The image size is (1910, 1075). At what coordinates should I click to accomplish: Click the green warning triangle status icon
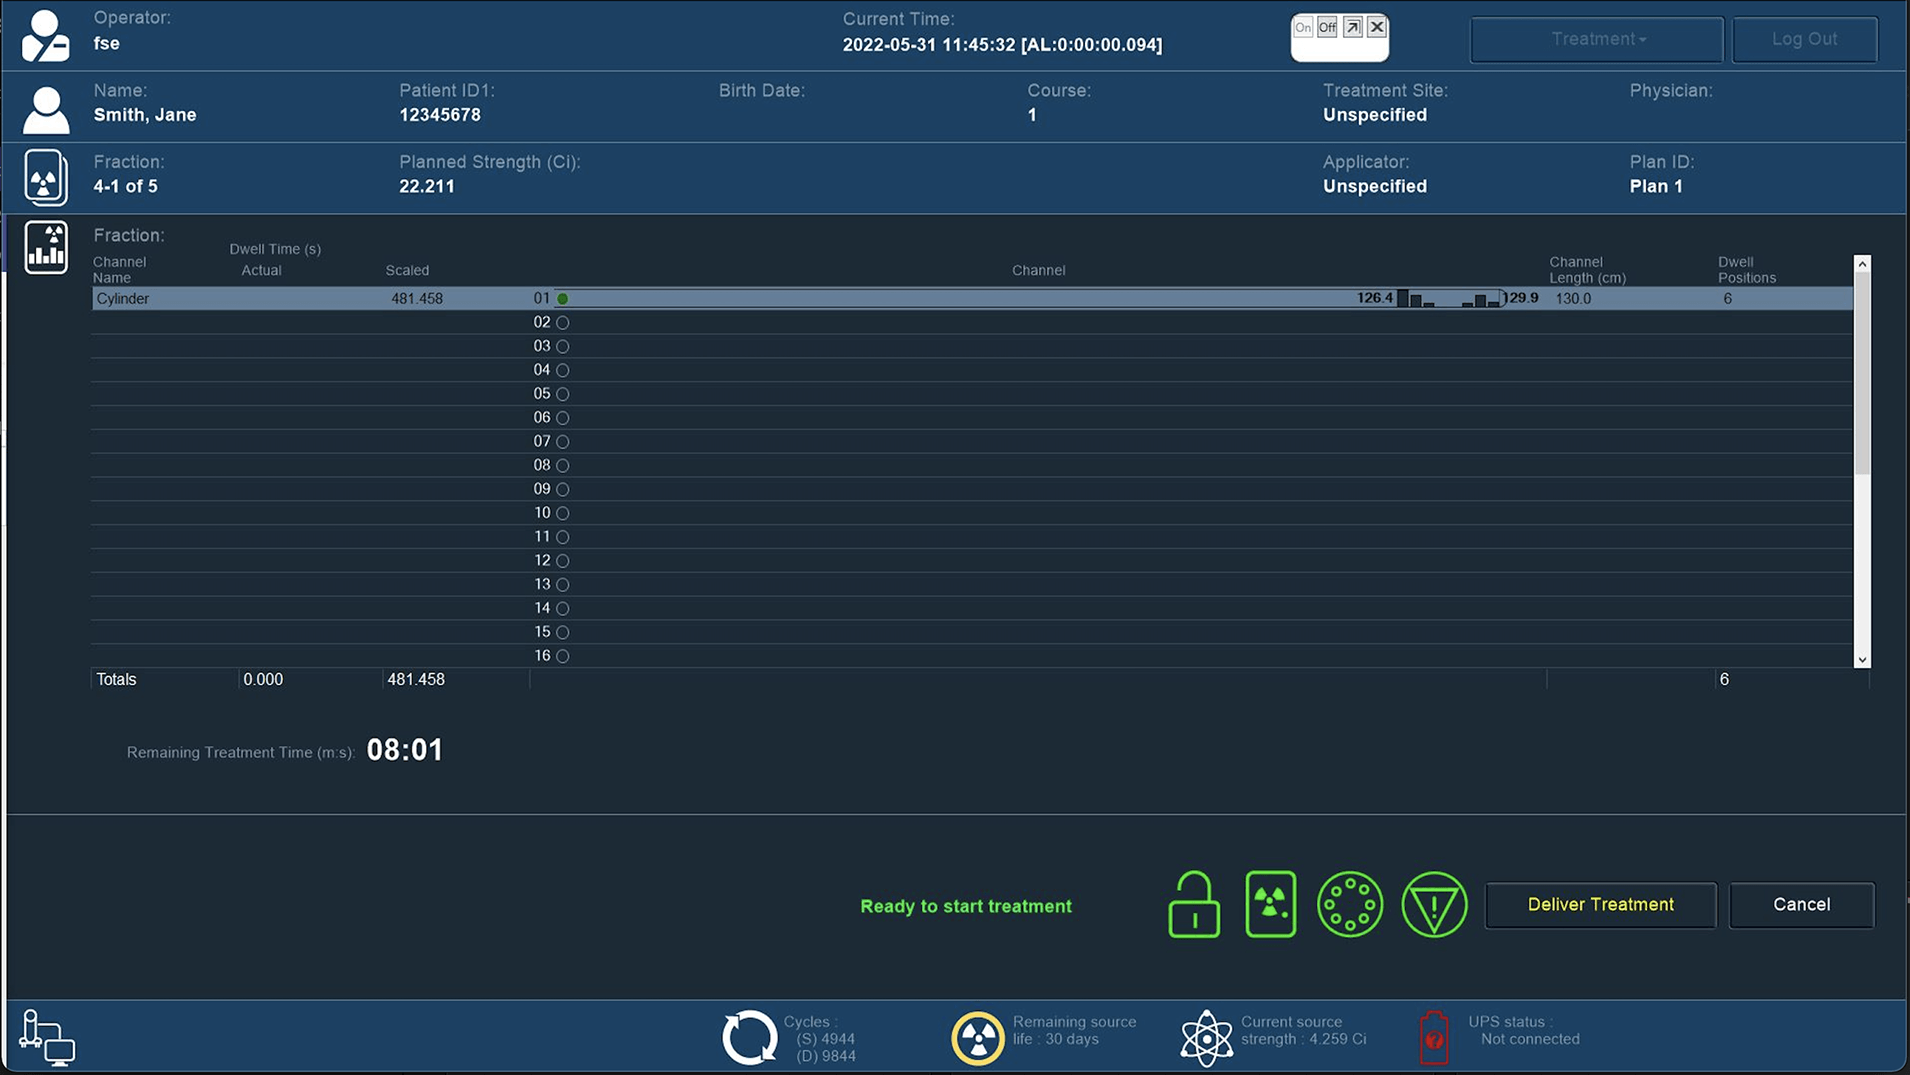tap(1434, 904)
